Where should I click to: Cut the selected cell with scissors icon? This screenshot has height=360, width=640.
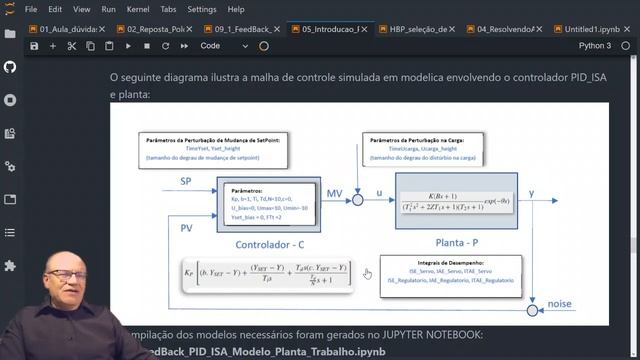click(x=72, y=46)
